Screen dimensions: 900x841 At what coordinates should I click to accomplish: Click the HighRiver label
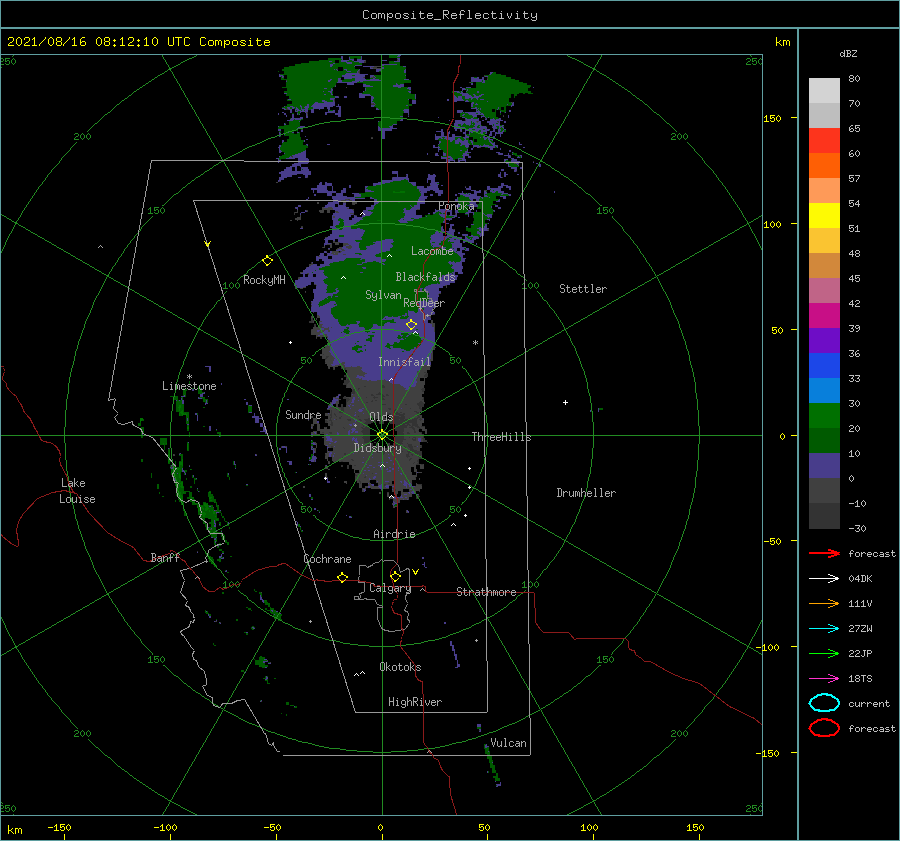pyautogui.click(x=415, y=702)
